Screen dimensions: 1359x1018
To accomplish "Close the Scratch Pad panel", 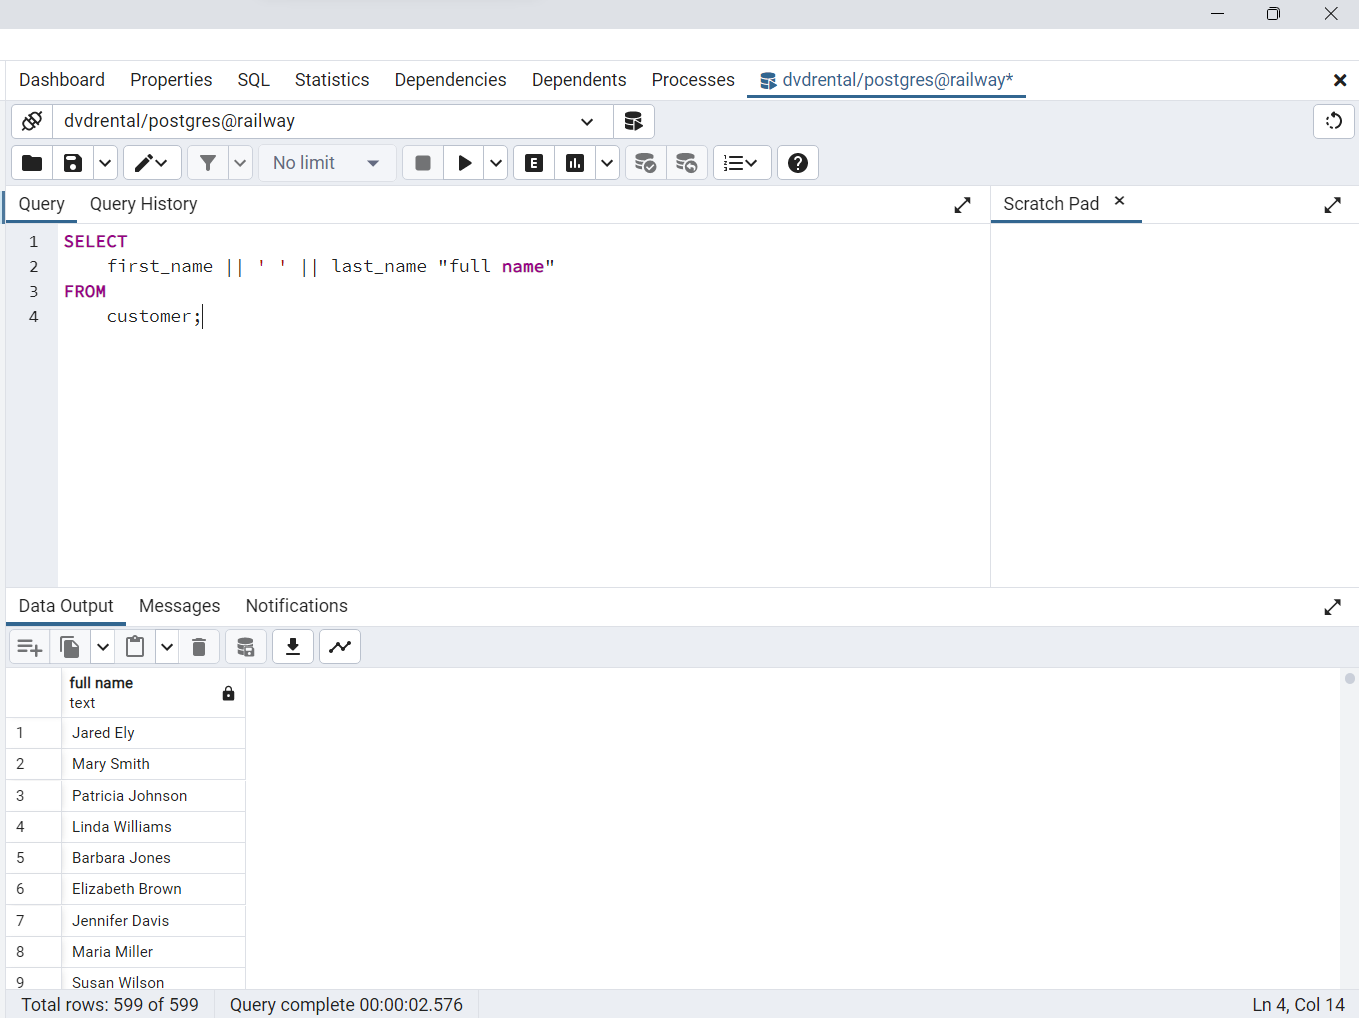I will coord(1119,201).
